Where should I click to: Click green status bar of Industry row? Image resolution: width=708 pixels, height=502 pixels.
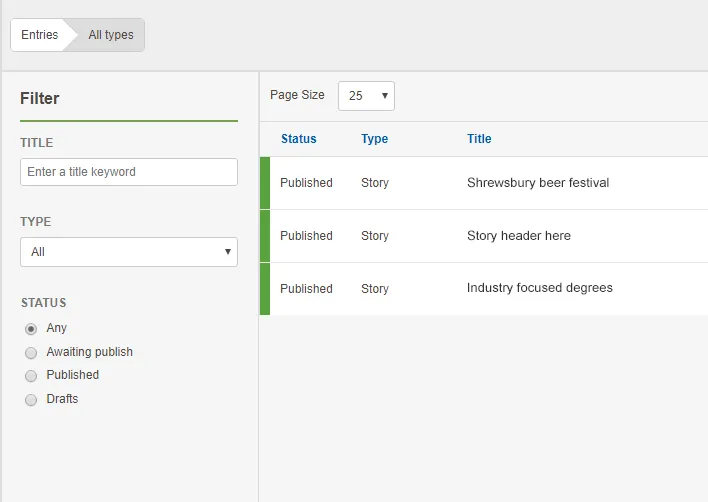265,289
